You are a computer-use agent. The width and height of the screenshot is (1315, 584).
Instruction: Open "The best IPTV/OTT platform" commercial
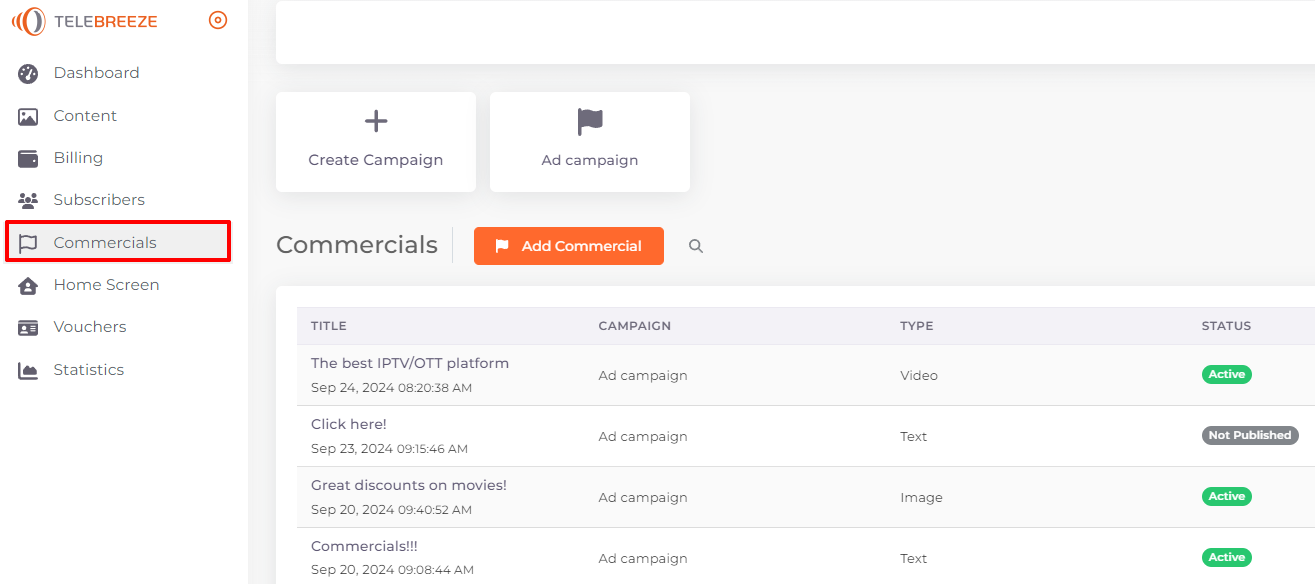(410, 363)
